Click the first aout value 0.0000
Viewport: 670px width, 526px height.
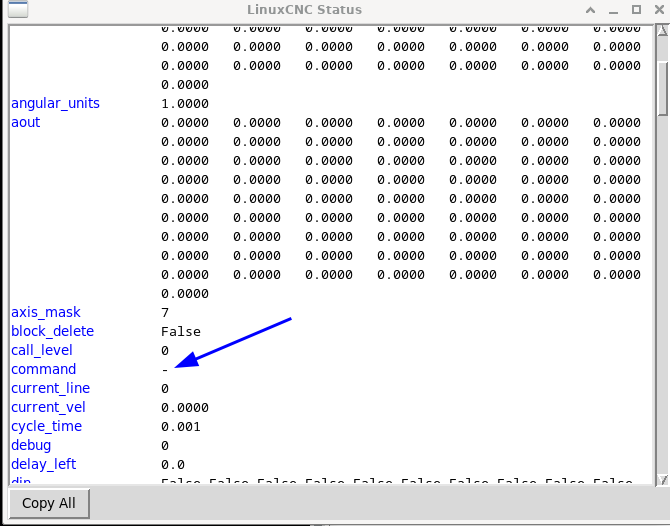(x=185, y=123)
